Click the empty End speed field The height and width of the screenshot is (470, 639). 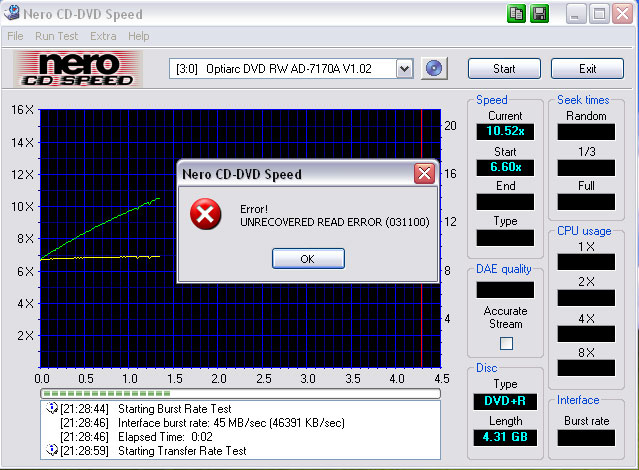point(505,202)
